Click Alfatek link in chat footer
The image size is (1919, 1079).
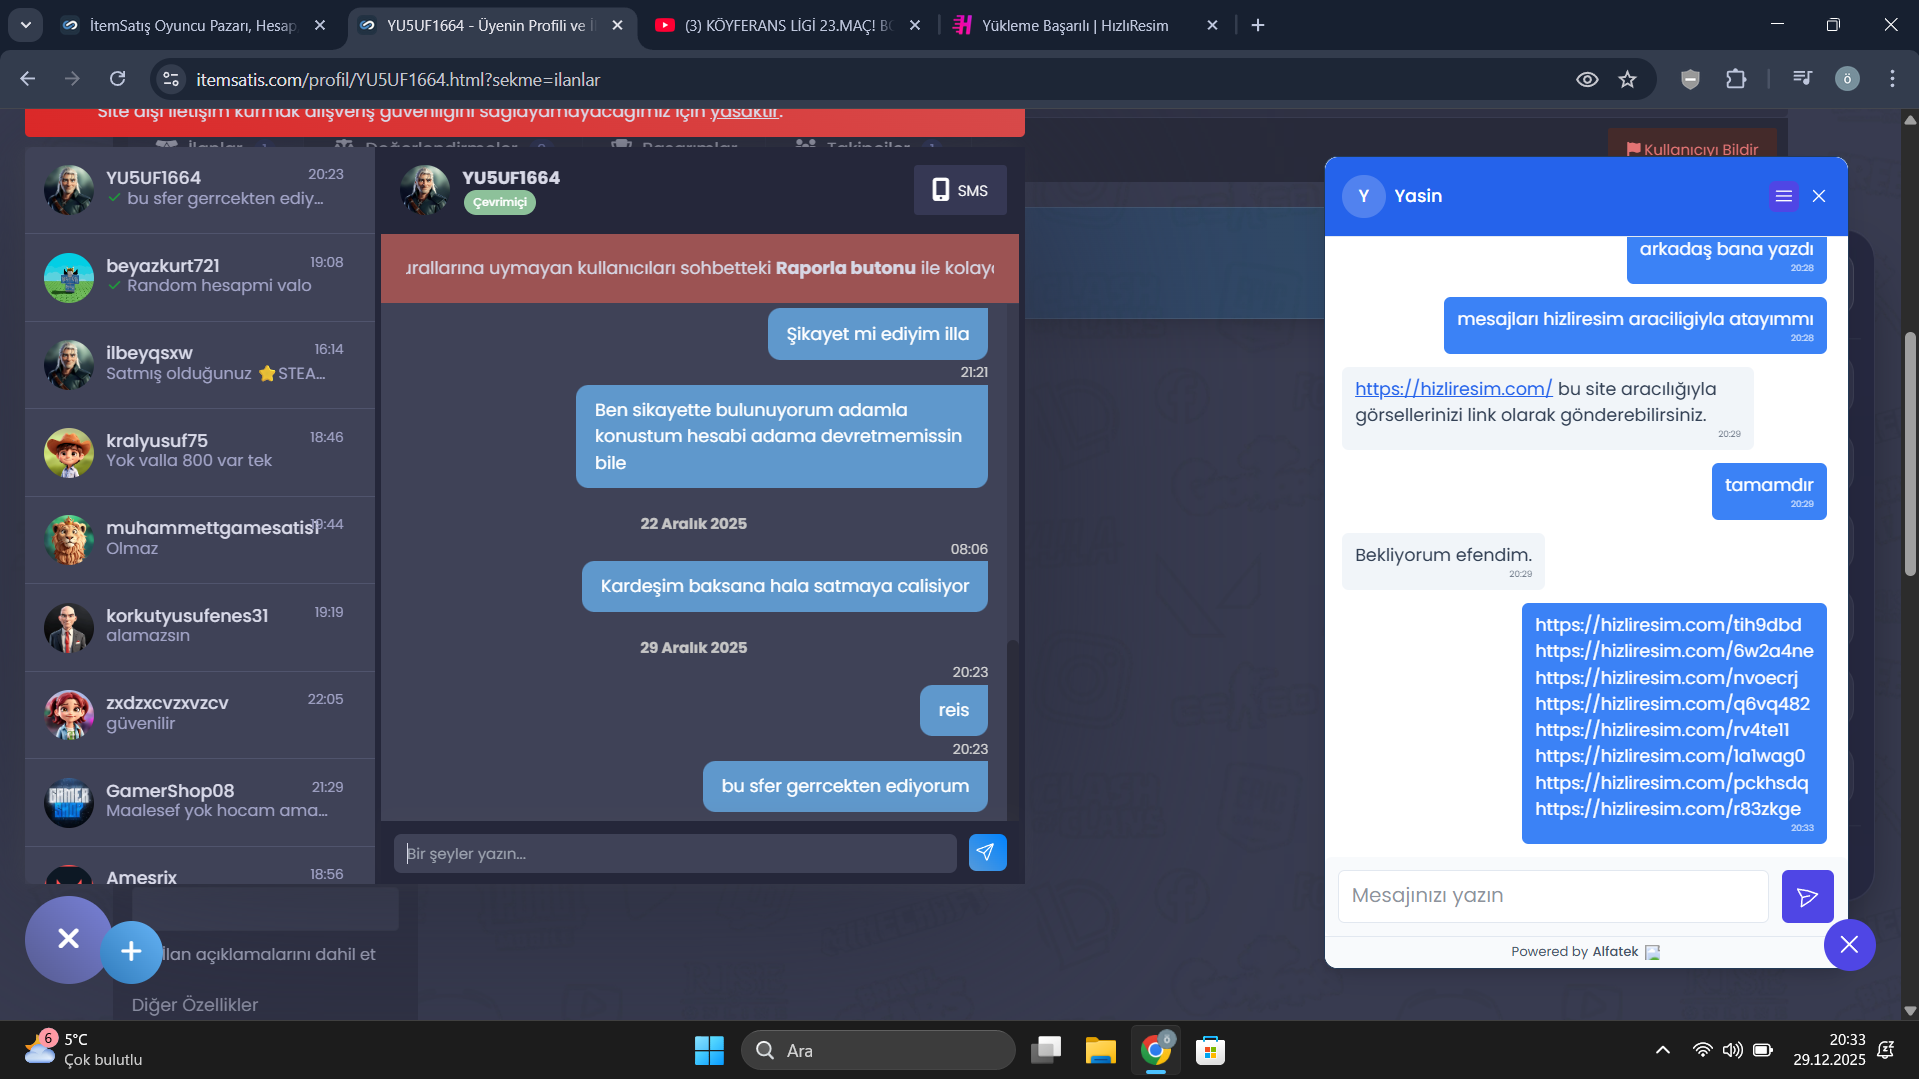coord(1615,952)
